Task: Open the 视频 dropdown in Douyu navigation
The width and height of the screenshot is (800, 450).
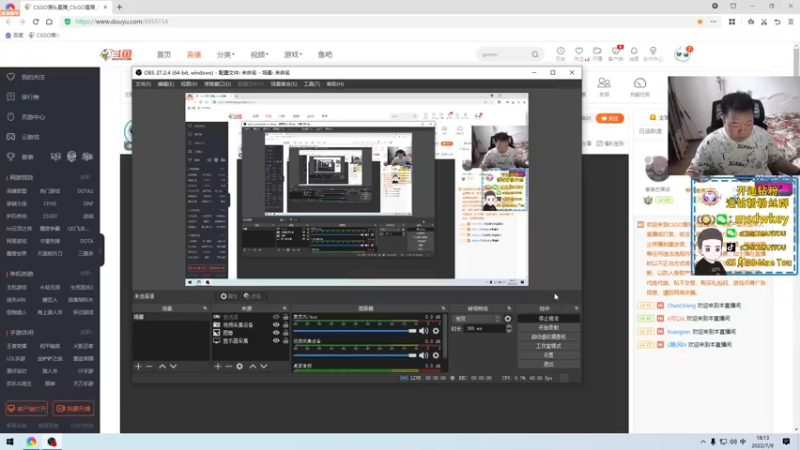Action: point(259,55)
